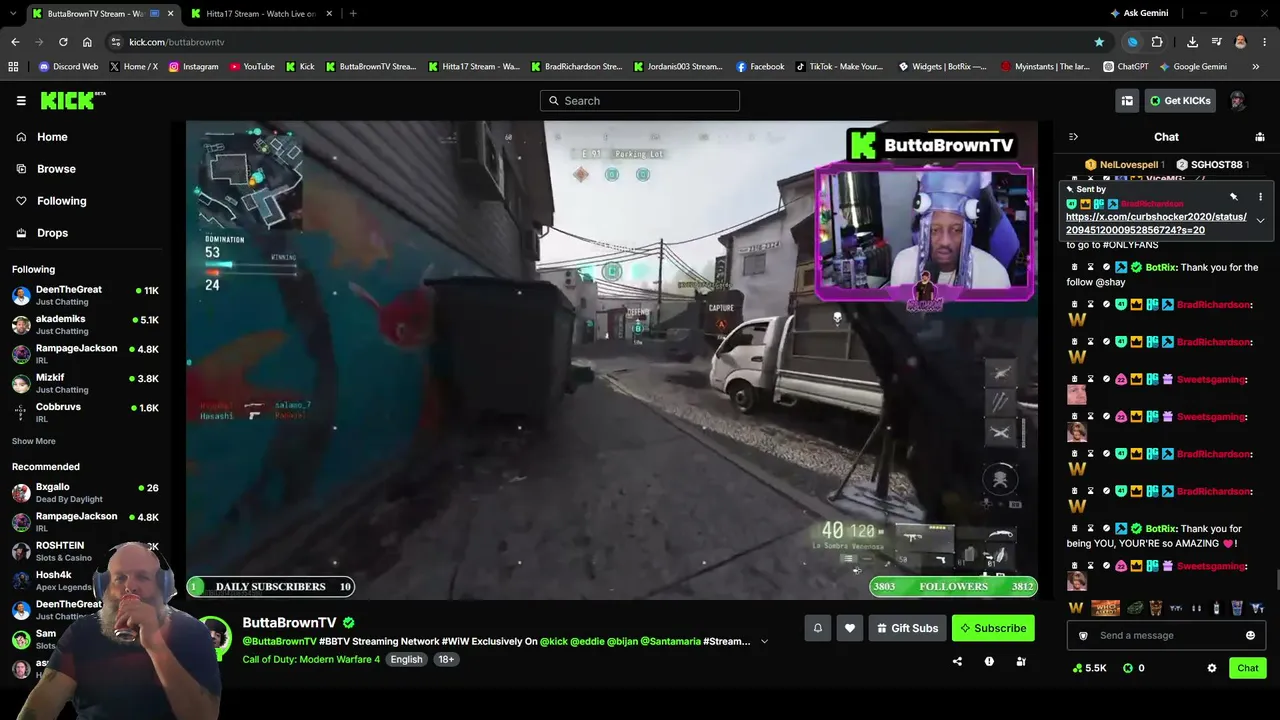Image resolution: width=1280 pixels, height=720 pixels.
Task: Reload the page in Chrome
Action: point(63,42)
